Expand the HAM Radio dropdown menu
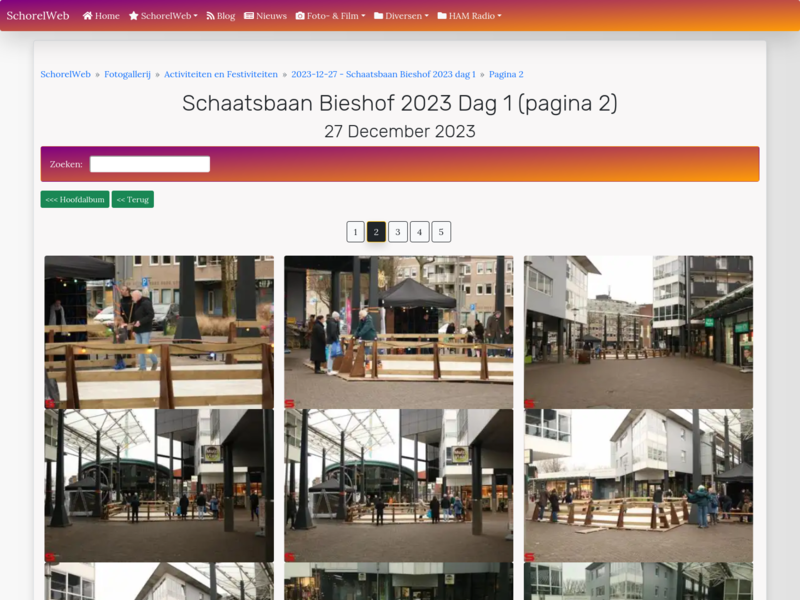The image size is (800, 600). click(x=469, y=16)
